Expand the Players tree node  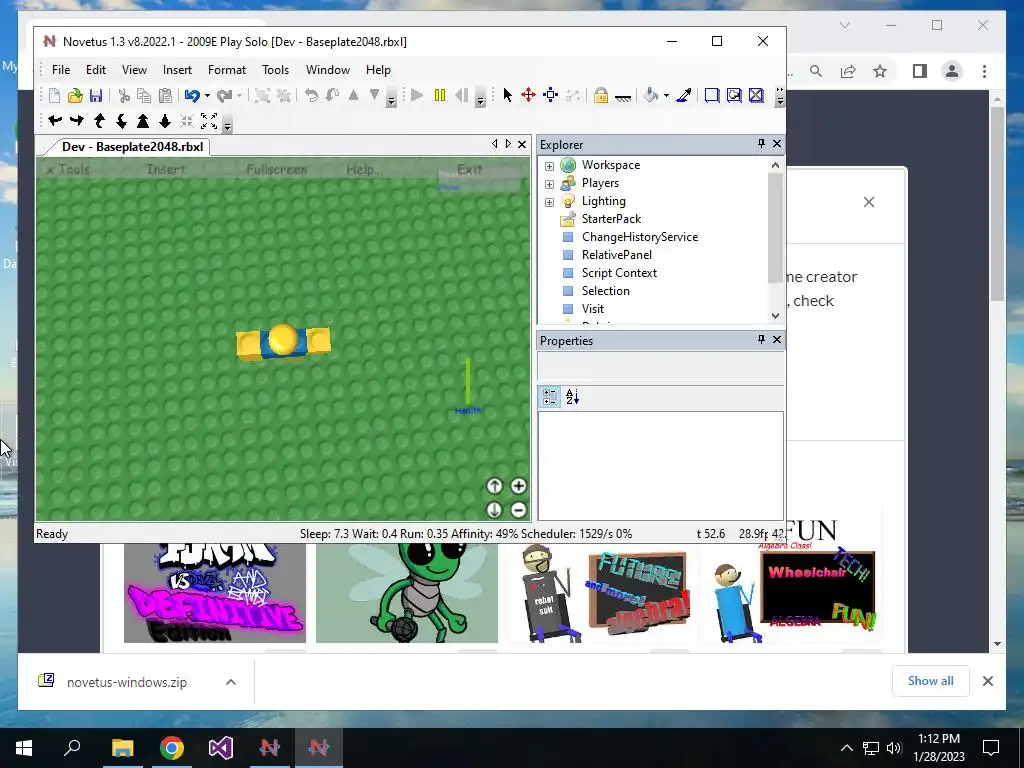549,184
